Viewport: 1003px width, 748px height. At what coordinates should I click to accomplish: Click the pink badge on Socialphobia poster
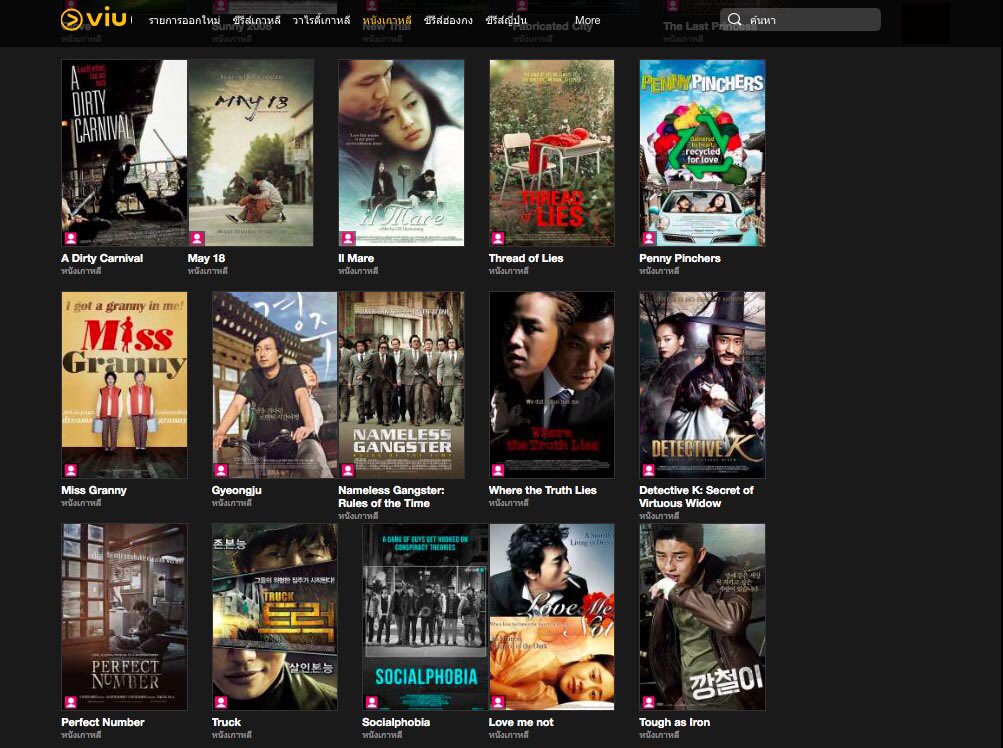click(x=372, y=702)
